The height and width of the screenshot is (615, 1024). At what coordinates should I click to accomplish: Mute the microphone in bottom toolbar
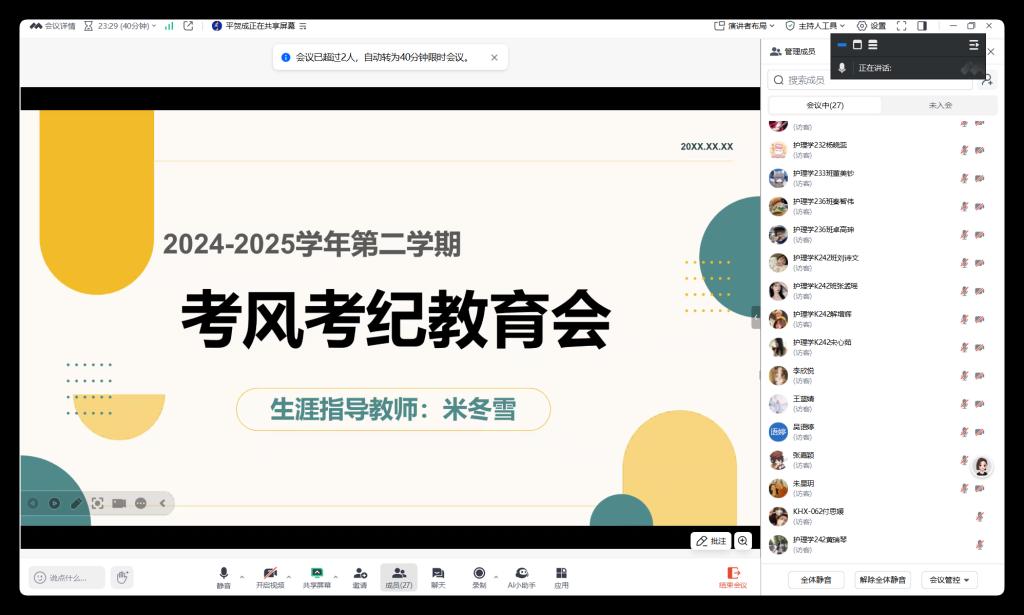[223, 576]
